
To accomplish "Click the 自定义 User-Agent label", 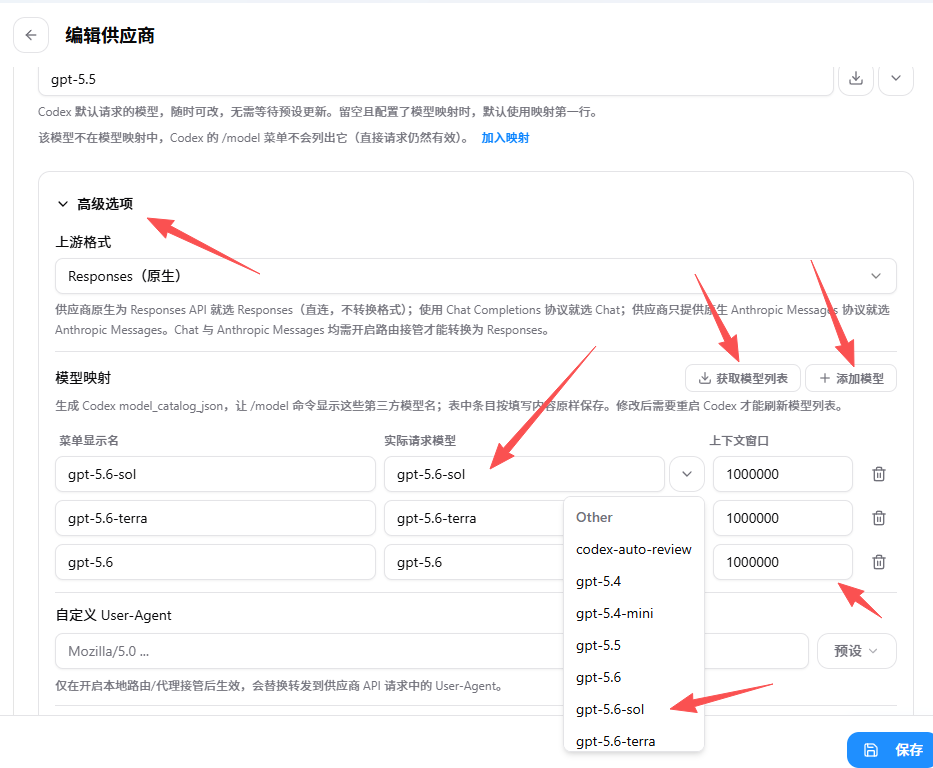I will [x=114, y=615].
